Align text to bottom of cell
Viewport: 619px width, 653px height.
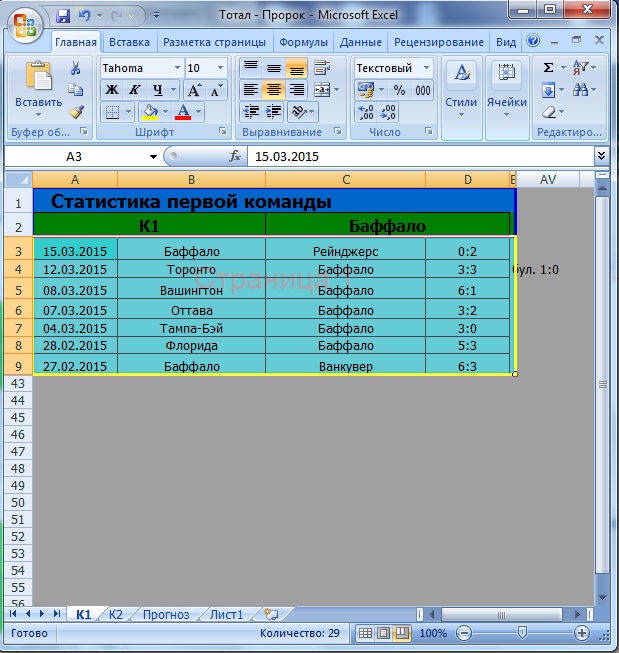pyautogui.click(x=297, y=68)
